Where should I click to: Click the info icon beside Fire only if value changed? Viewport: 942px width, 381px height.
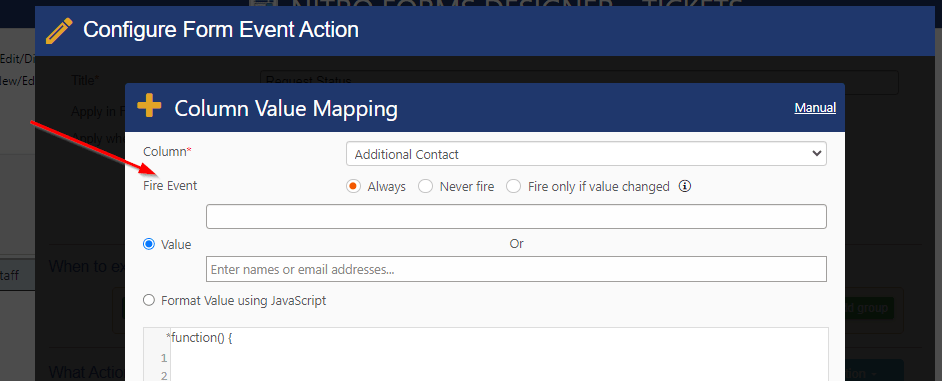(x=684, y=186)
